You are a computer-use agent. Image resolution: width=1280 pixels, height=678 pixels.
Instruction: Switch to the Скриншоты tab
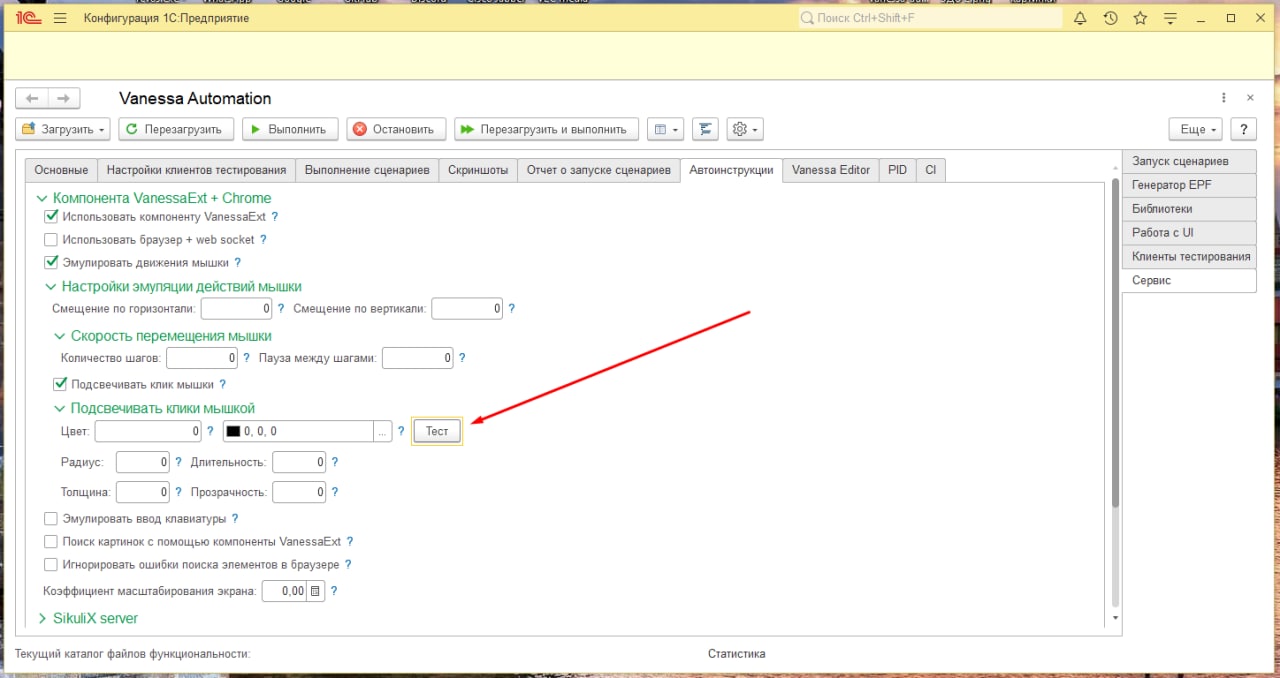[x=479, y=170]
